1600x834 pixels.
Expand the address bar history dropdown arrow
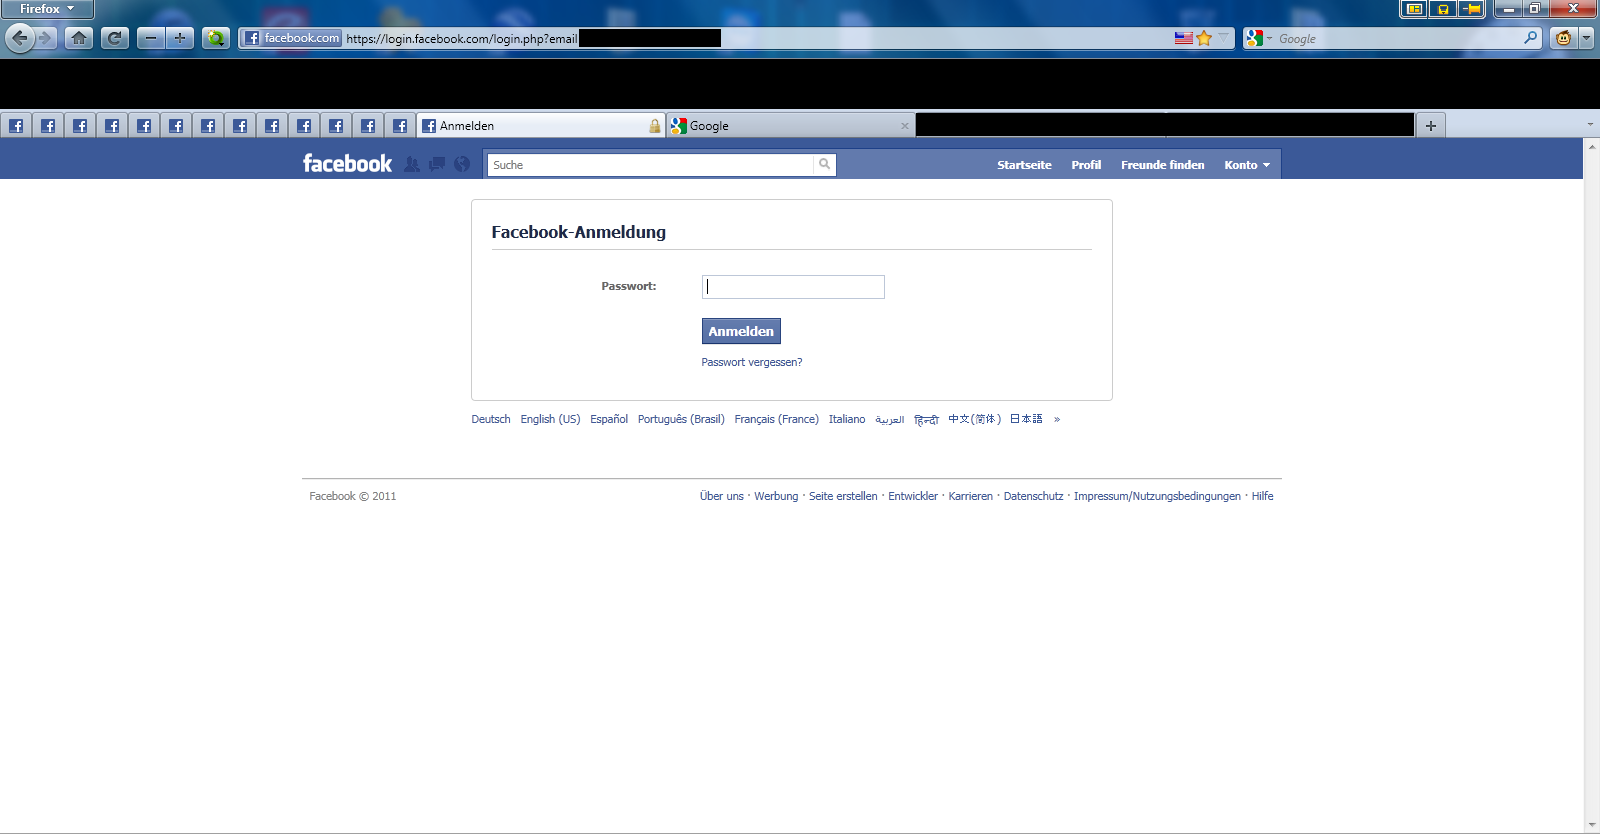pos(1223,38)
